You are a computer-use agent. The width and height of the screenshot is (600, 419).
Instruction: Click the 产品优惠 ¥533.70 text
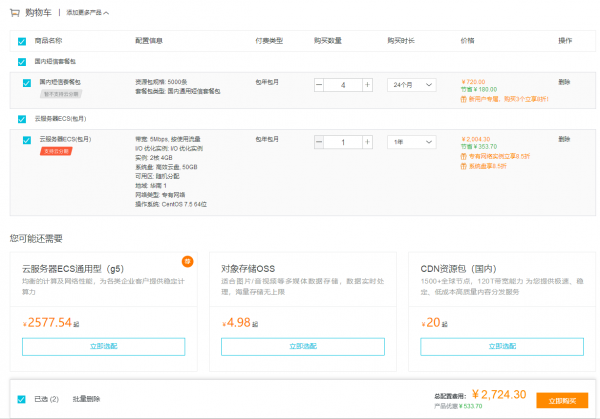tap(458, 406)
